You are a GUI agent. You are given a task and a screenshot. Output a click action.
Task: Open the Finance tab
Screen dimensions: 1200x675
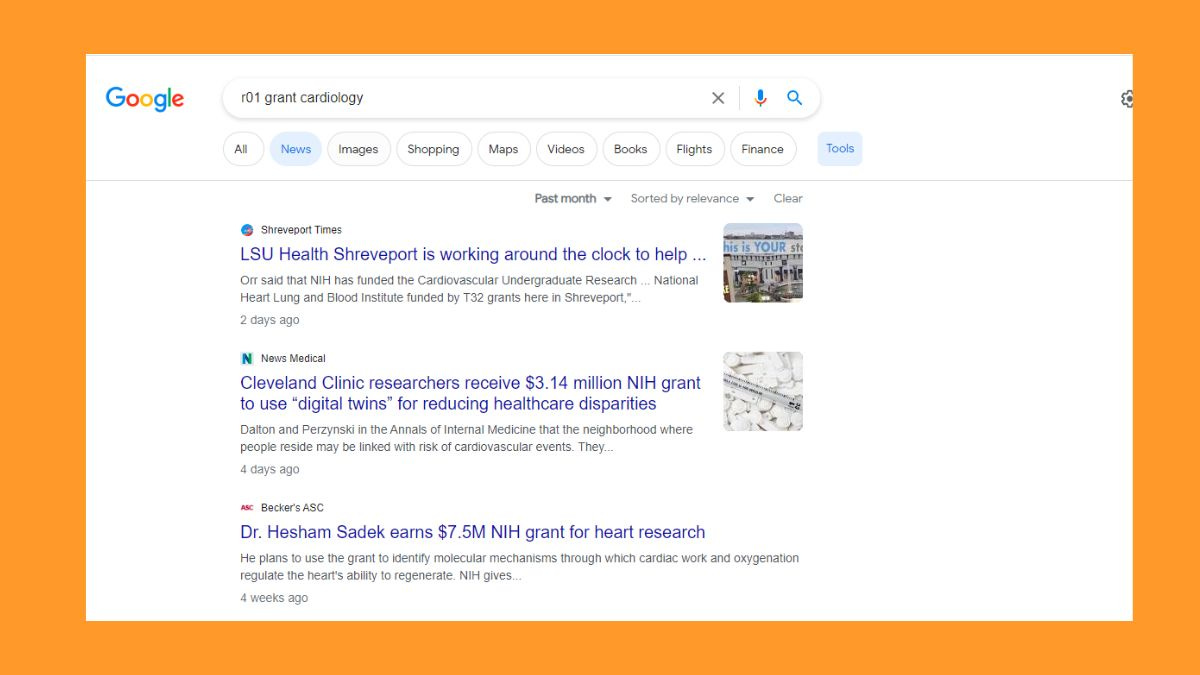pyautogui.click(x=763, y=149)
